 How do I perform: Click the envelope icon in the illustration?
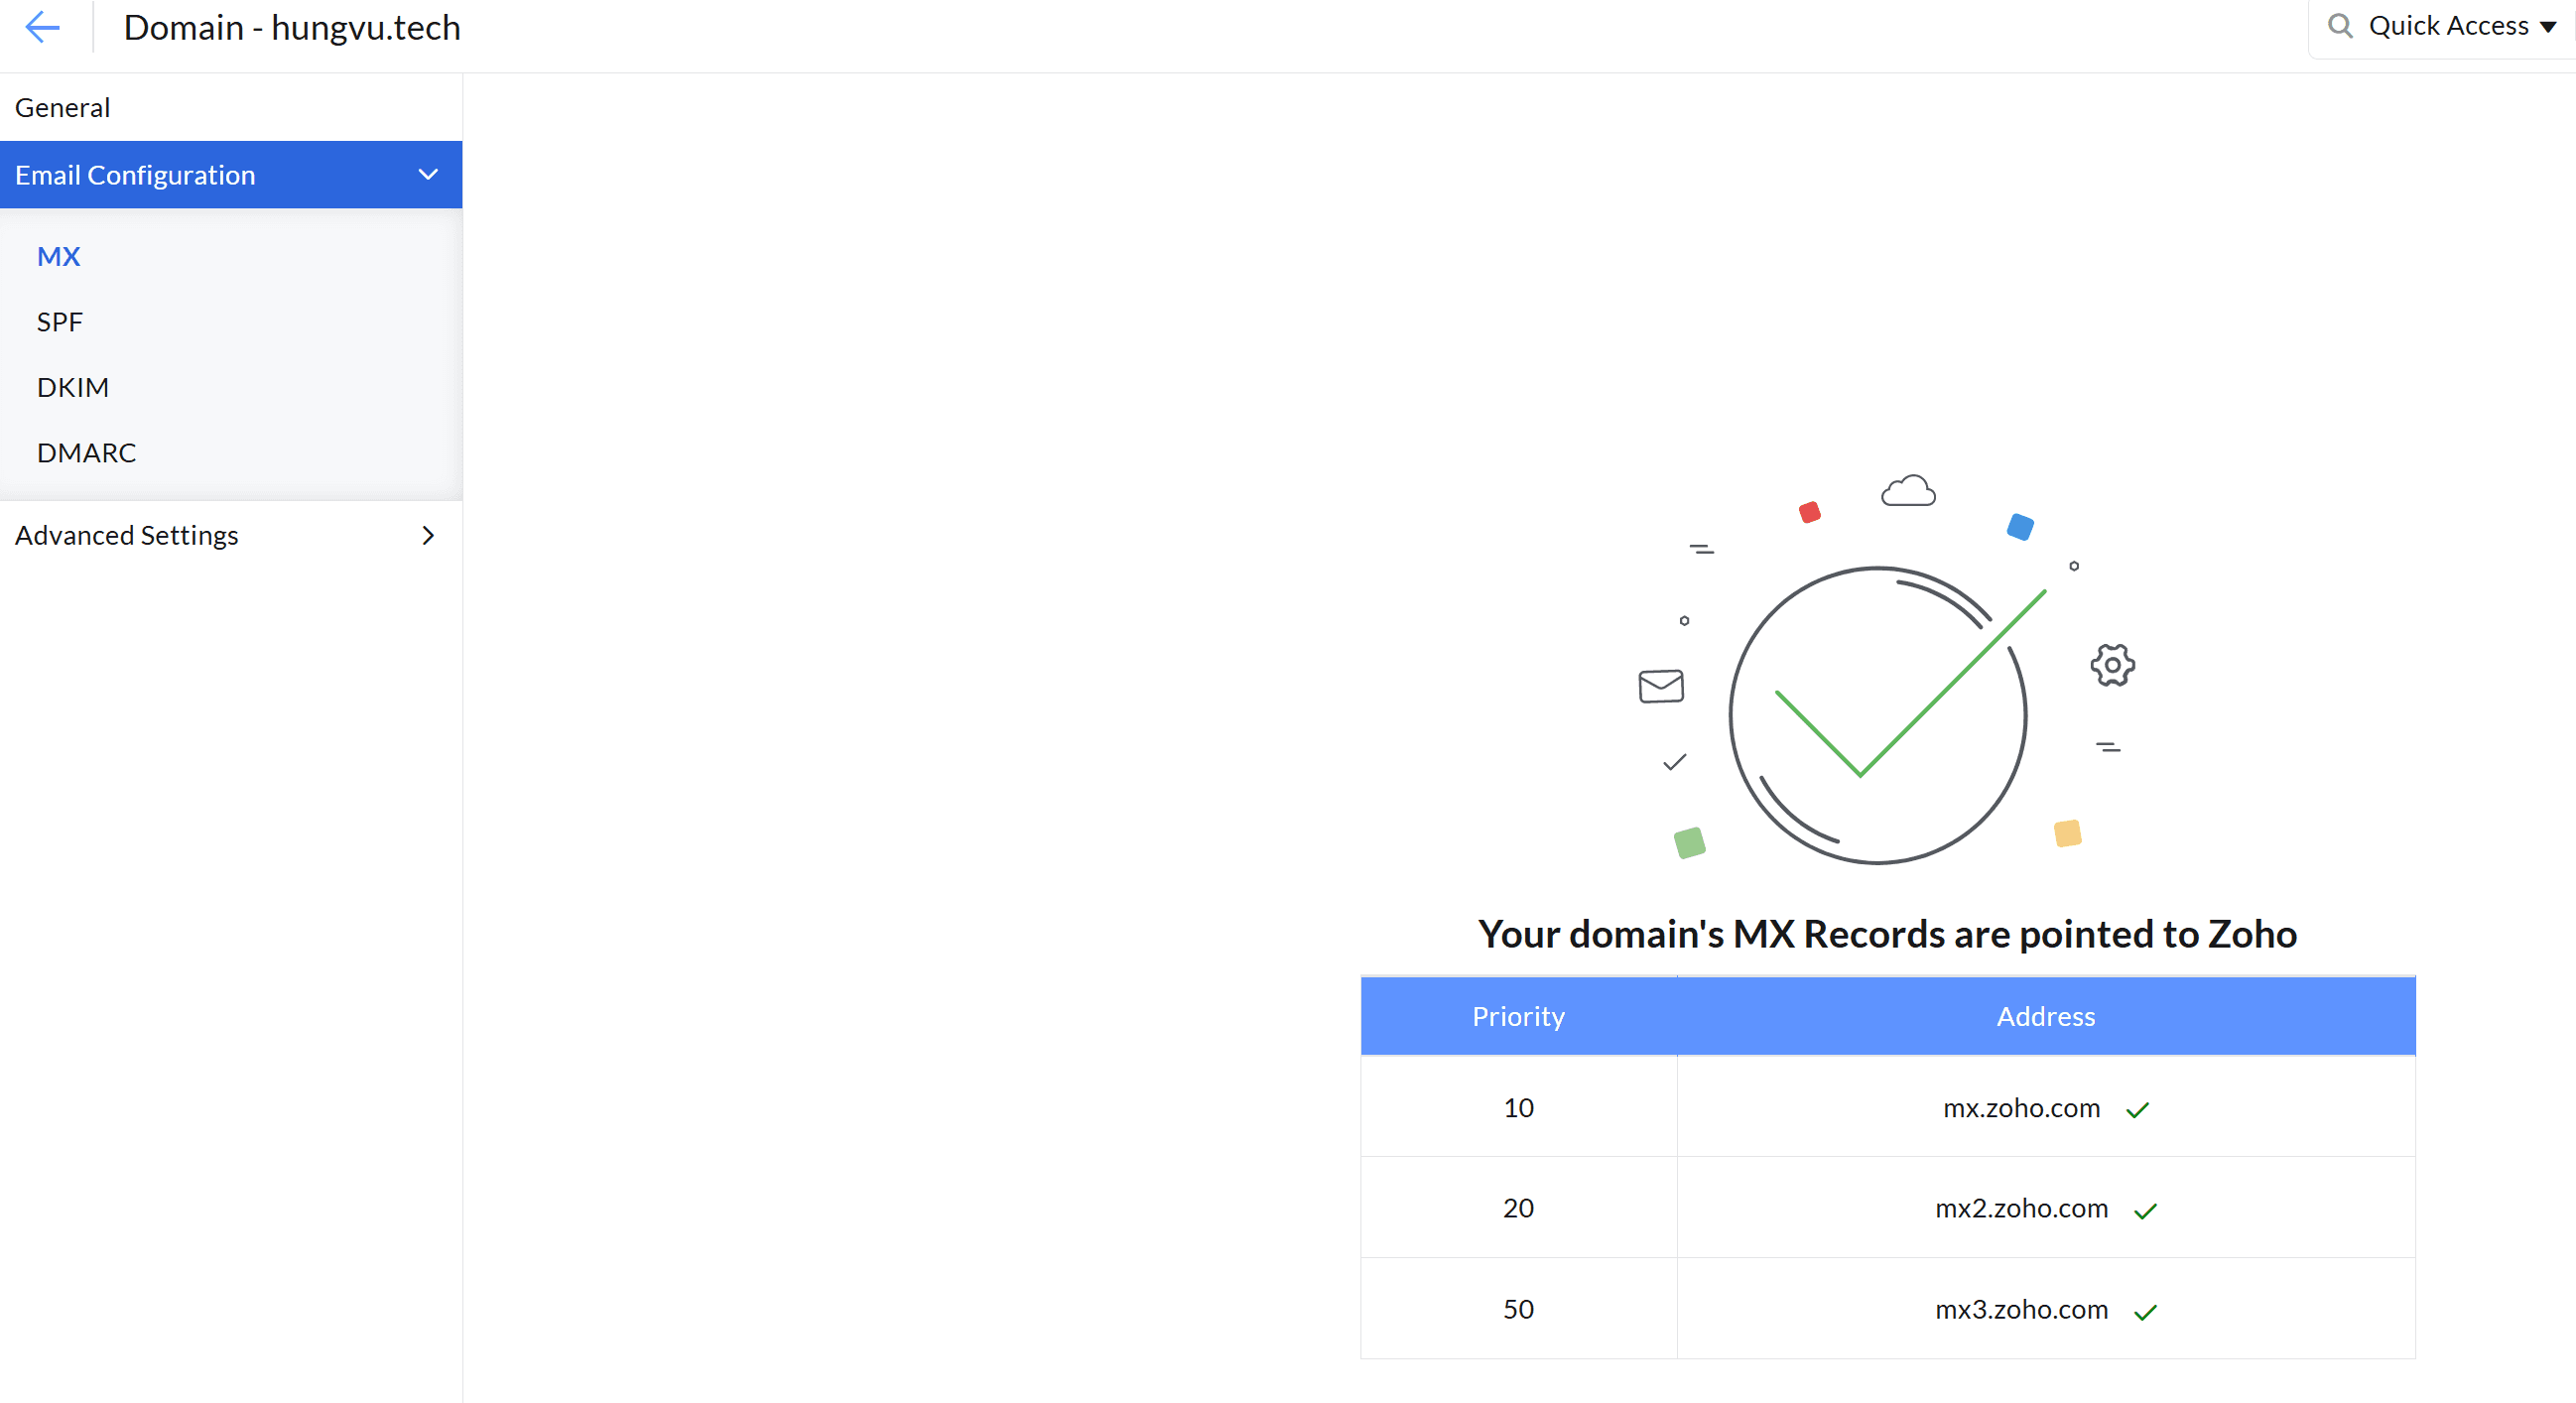(1661, 685)
